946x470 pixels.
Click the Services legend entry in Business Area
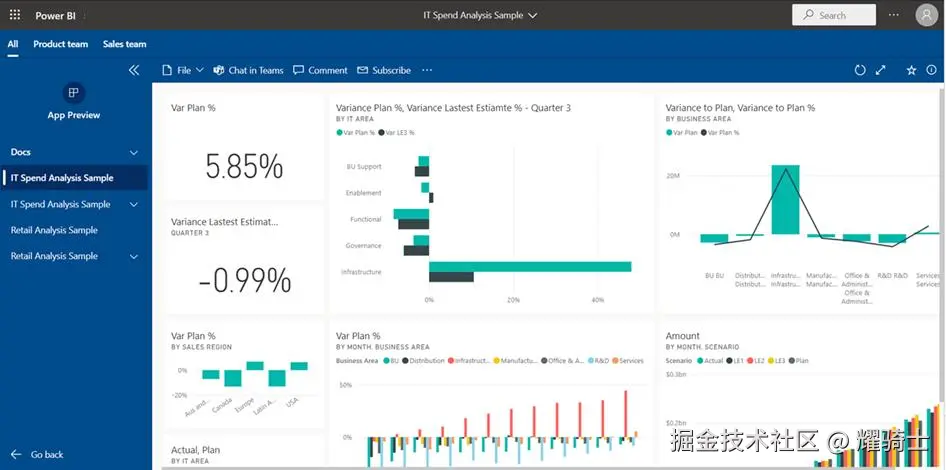point(628,361)
